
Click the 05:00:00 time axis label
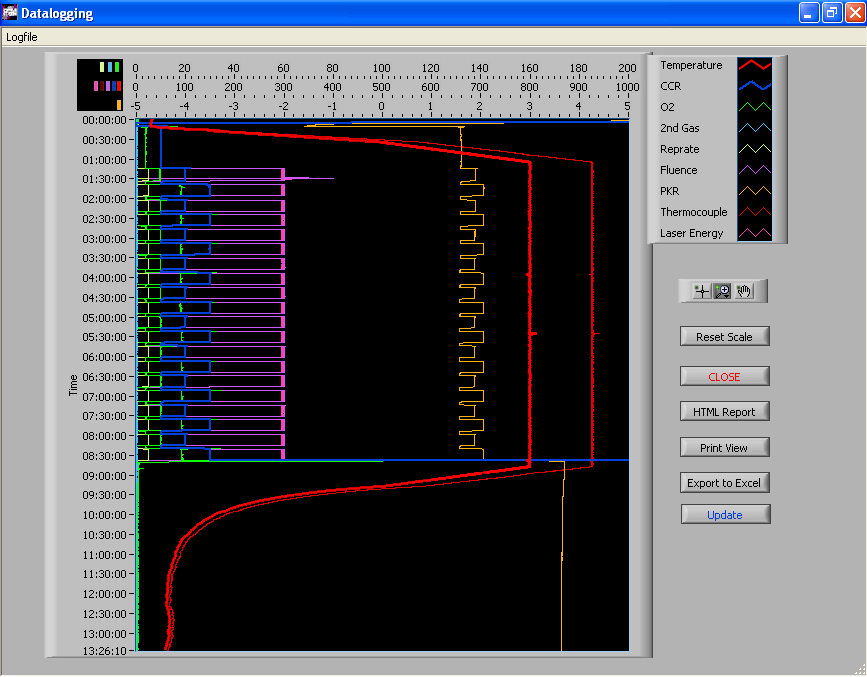pyautogui.click(x=105, y=317)
